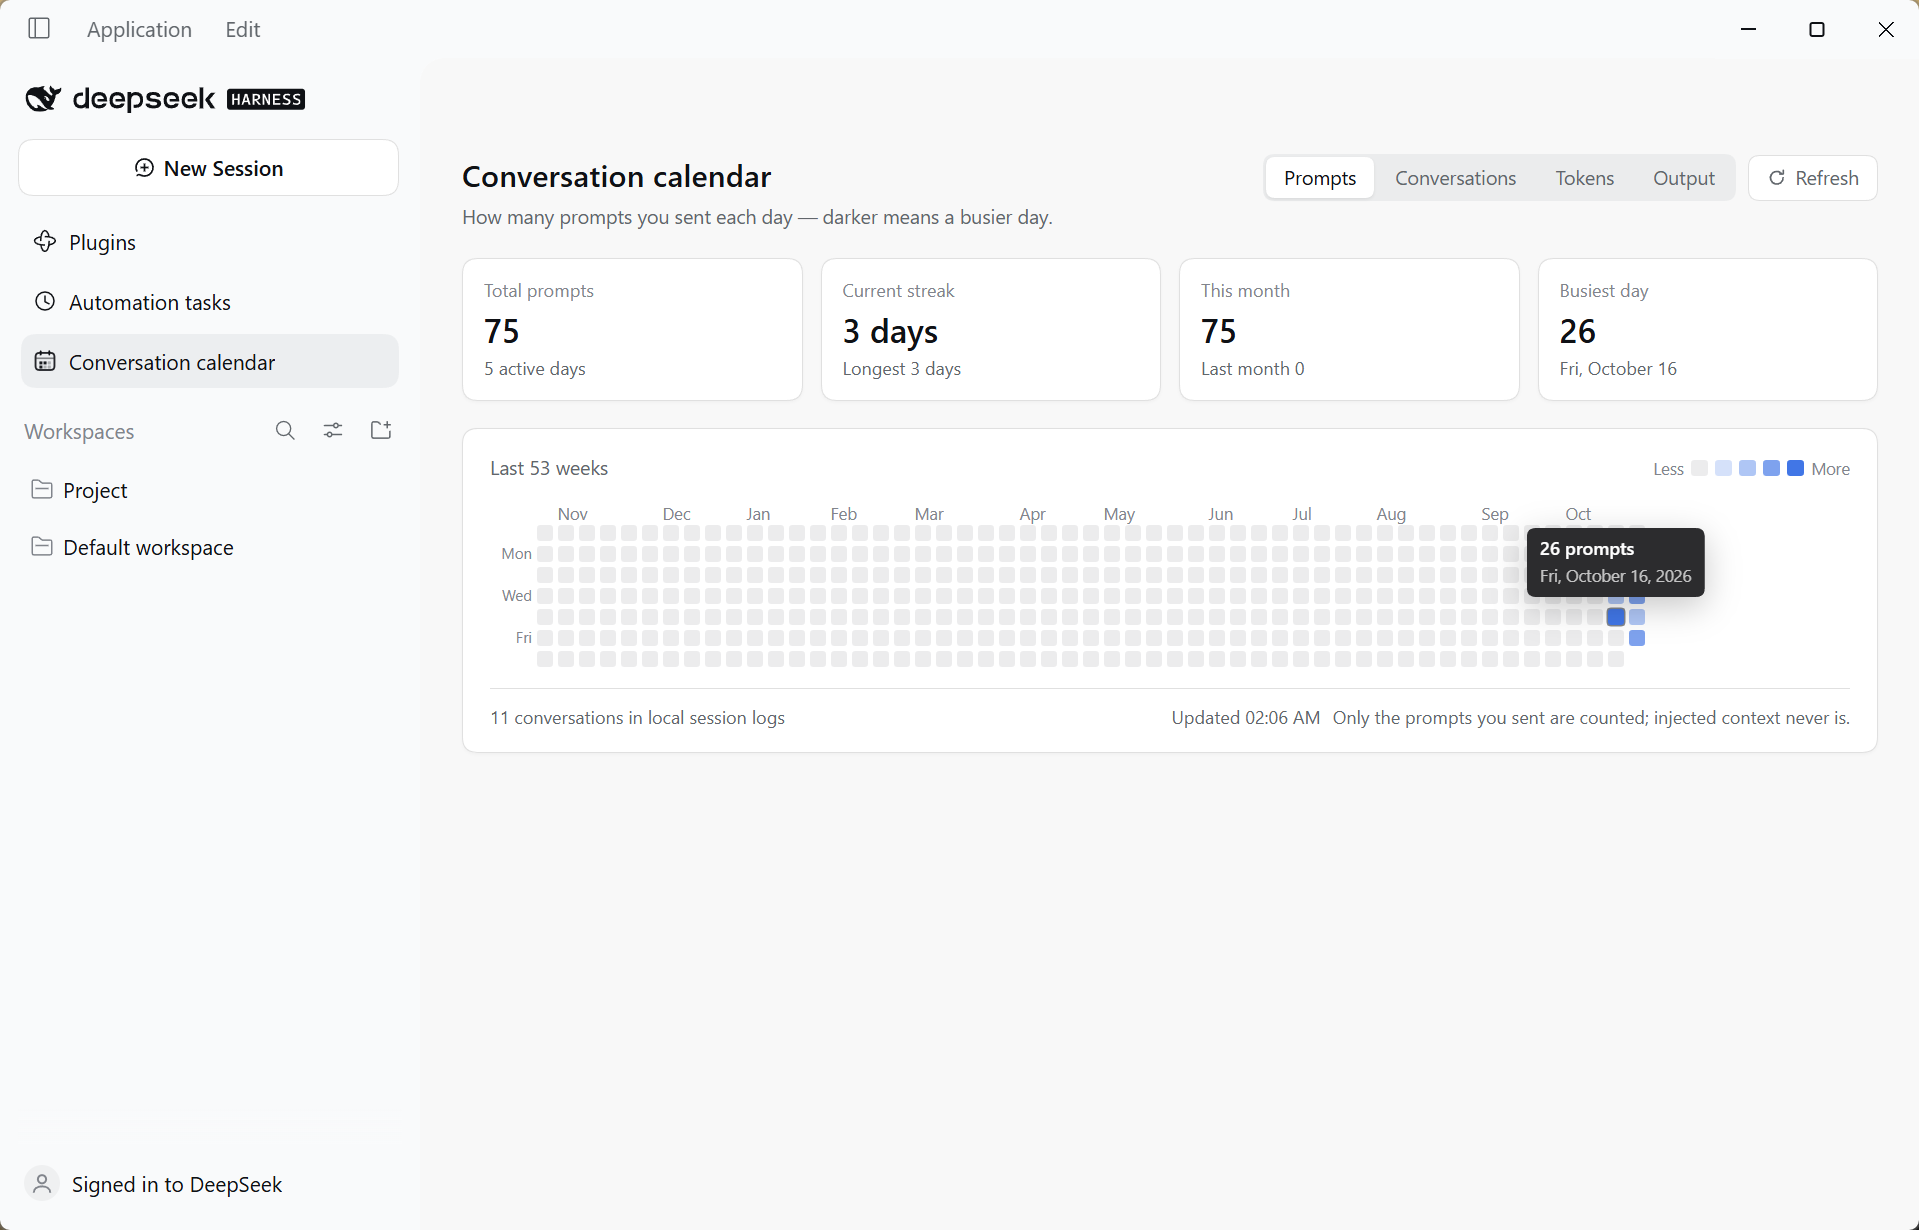Add a new workspace folder icon
The width and height of the screenshot is (1919, 1230).
point(381,431)
